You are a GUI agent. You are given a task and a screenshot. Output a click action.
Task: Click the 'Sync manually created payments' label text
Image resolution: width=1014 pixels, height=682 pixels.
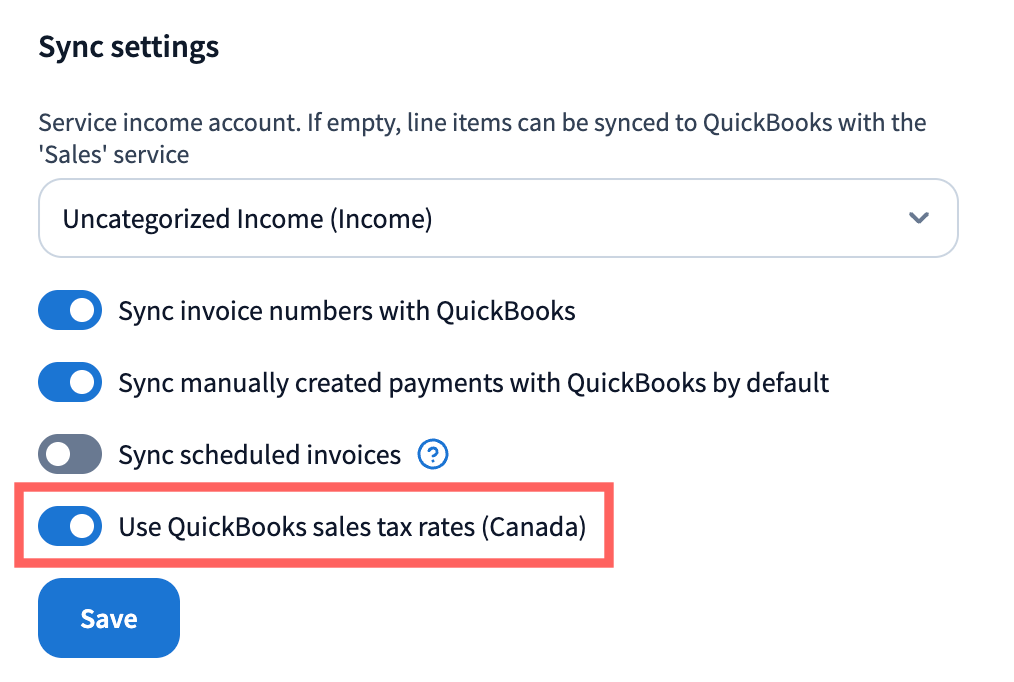coord(473,382)
